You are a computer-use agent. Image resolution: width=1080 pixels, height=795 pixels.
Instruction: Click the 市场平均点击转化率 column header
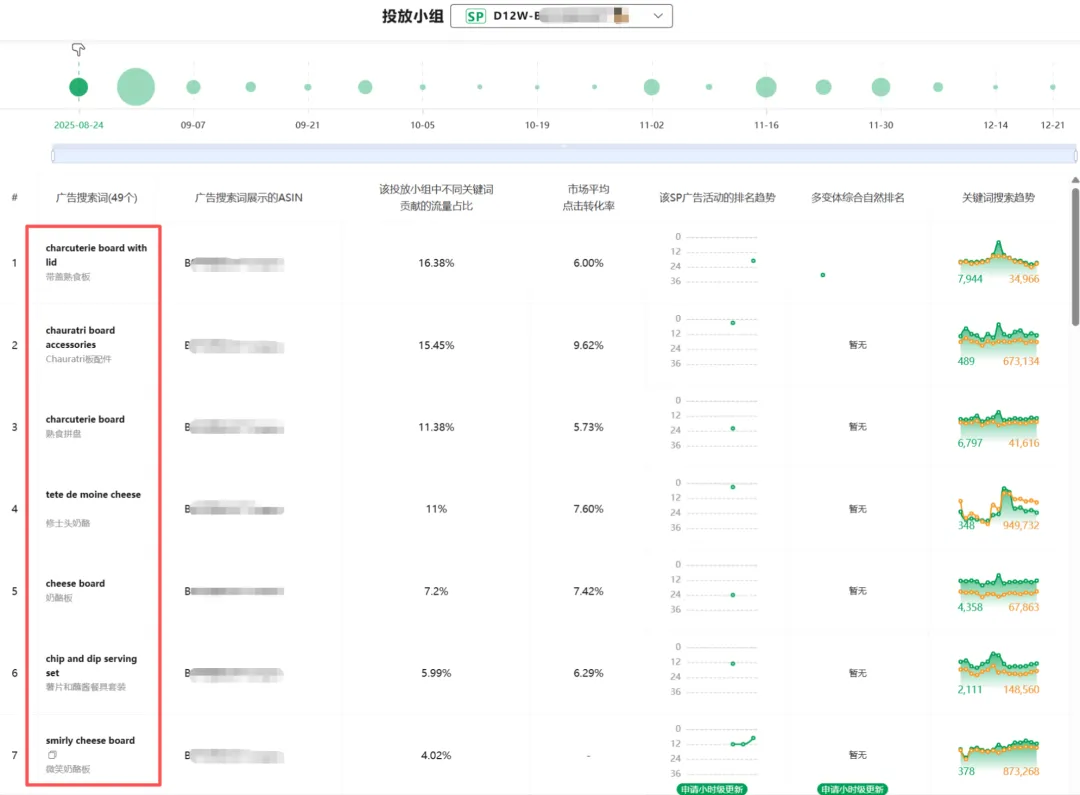pyautogui.click(x=588, y=197)
